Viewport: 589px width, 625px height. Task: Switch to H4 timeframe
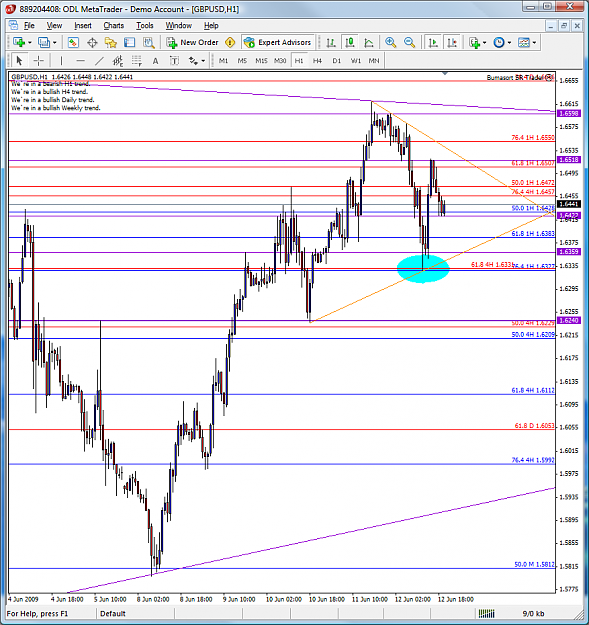tap(317, 61)
